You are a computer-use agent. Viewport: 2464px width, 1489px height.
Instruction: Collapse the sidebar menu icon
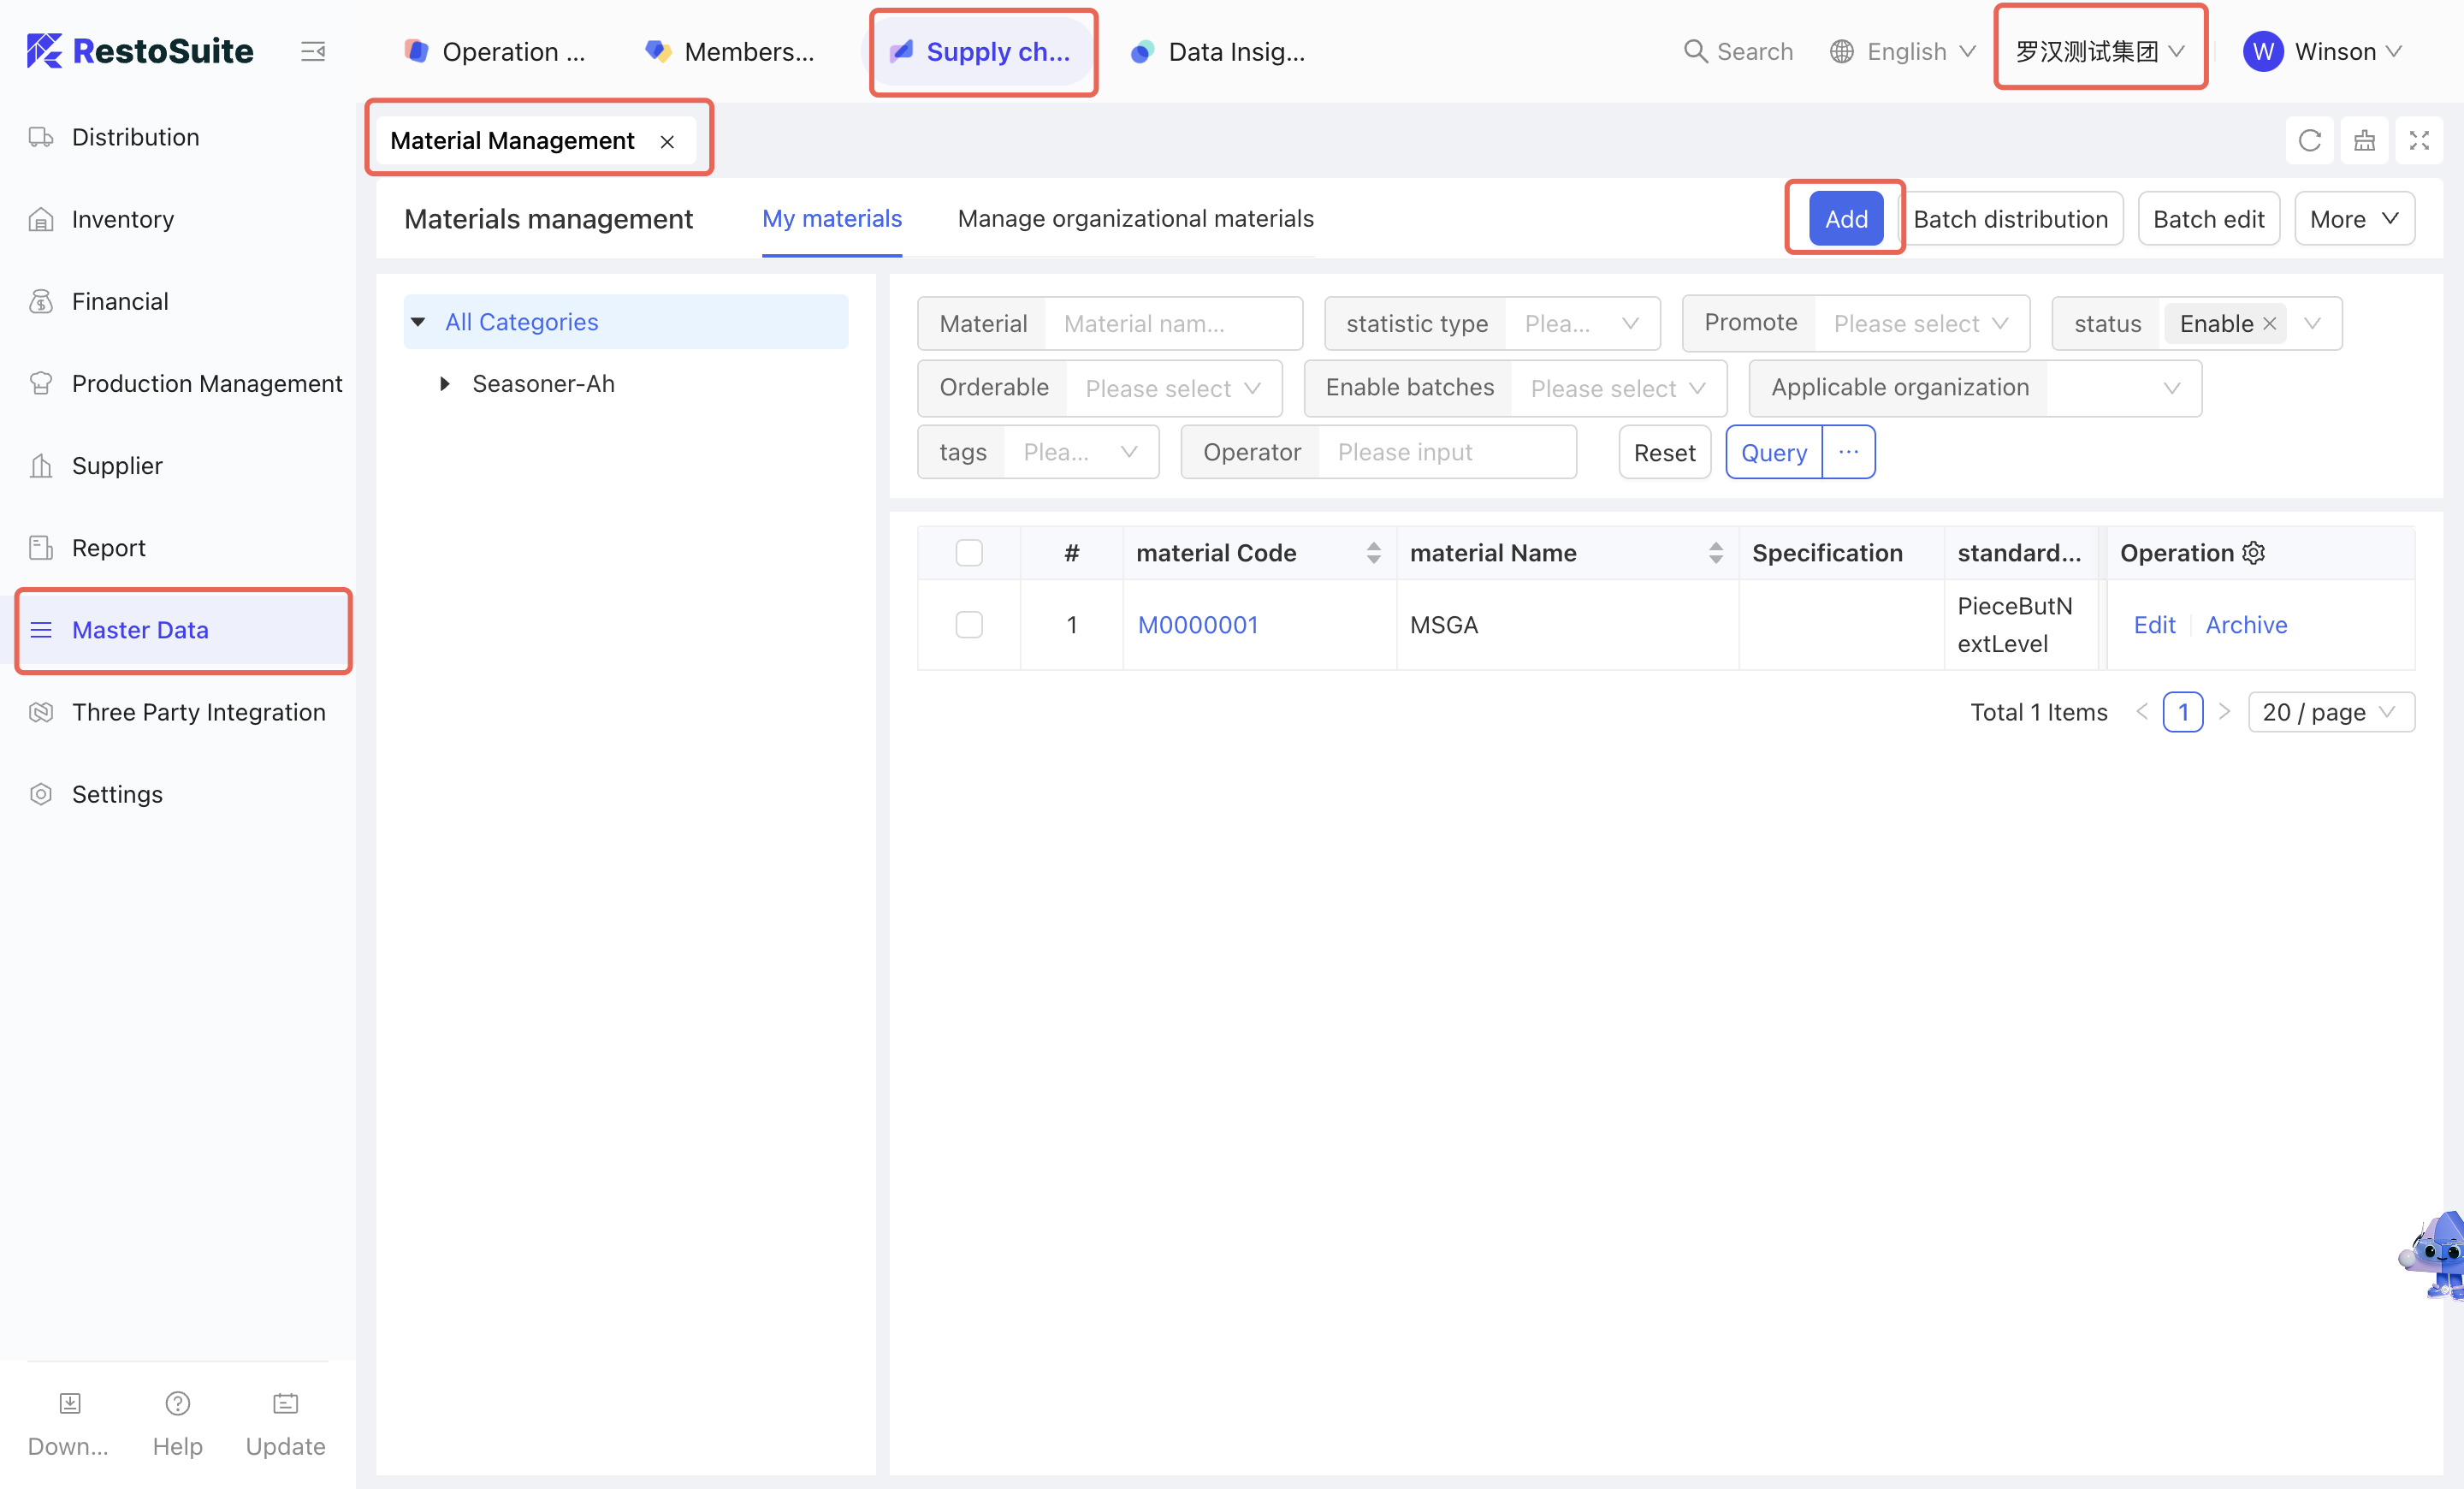click(313, 51)
